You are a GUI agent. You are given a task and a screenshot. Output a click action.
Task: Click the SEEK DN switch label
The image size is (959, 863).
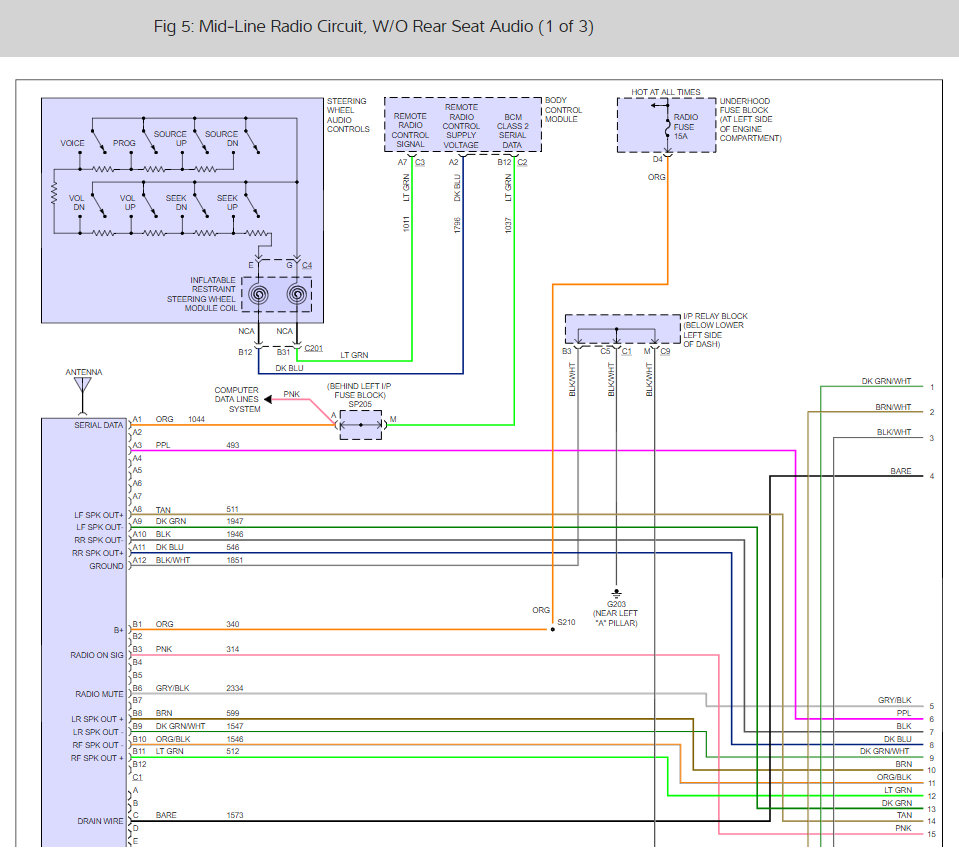click(x=176, y=202)
